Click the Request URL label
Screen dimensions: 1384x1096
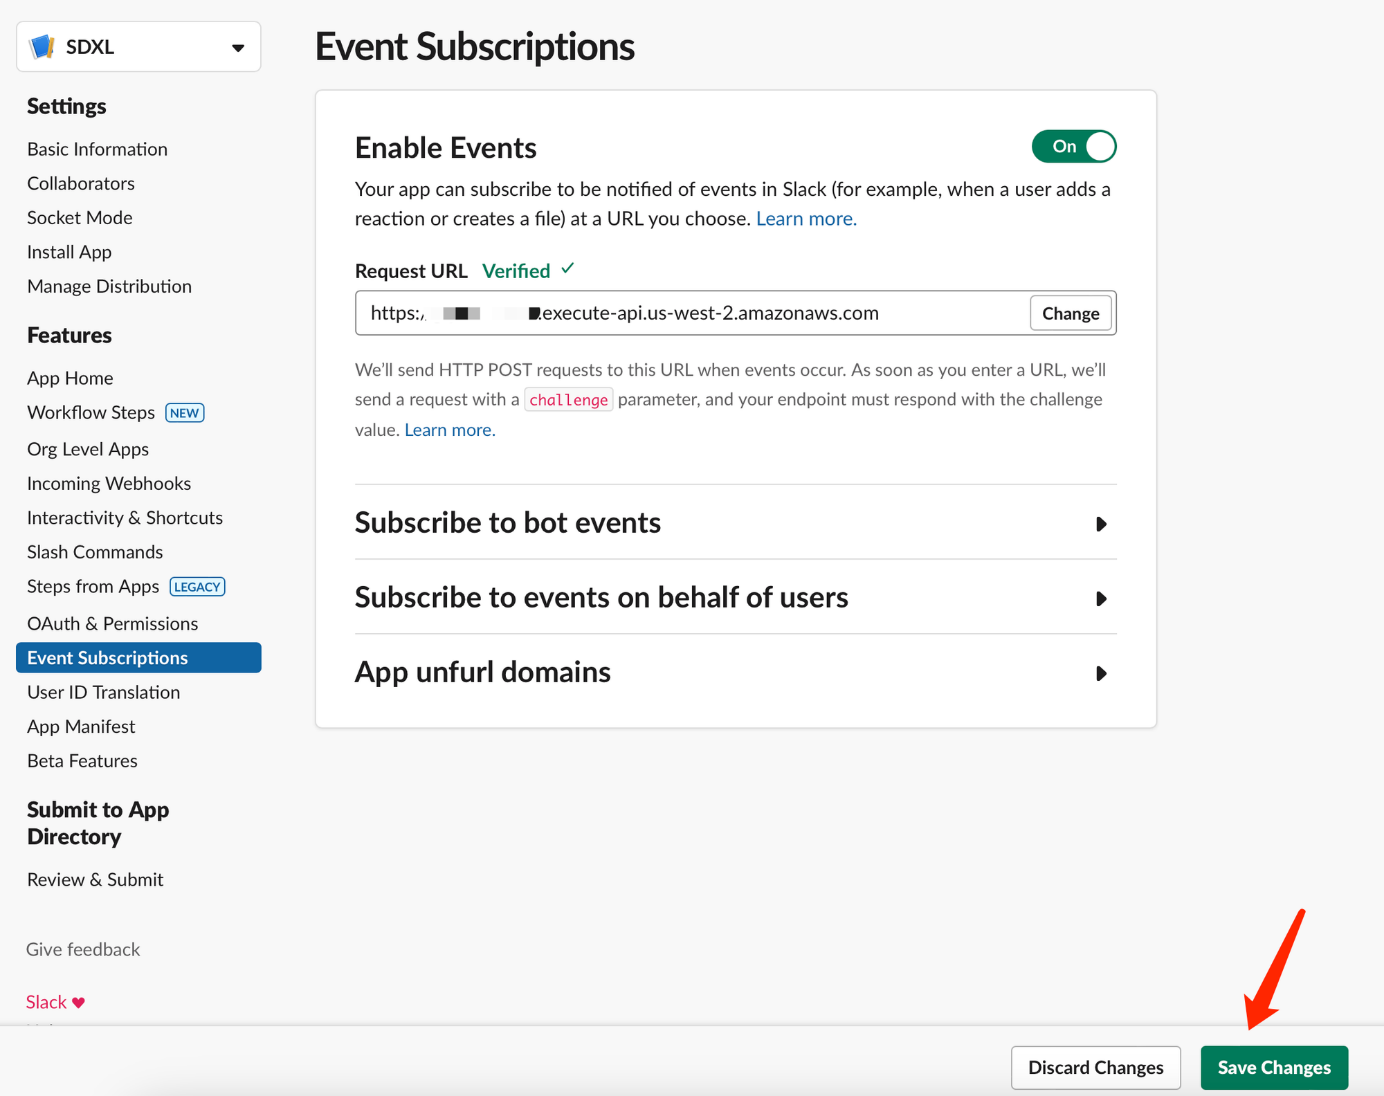coord(411,271)
